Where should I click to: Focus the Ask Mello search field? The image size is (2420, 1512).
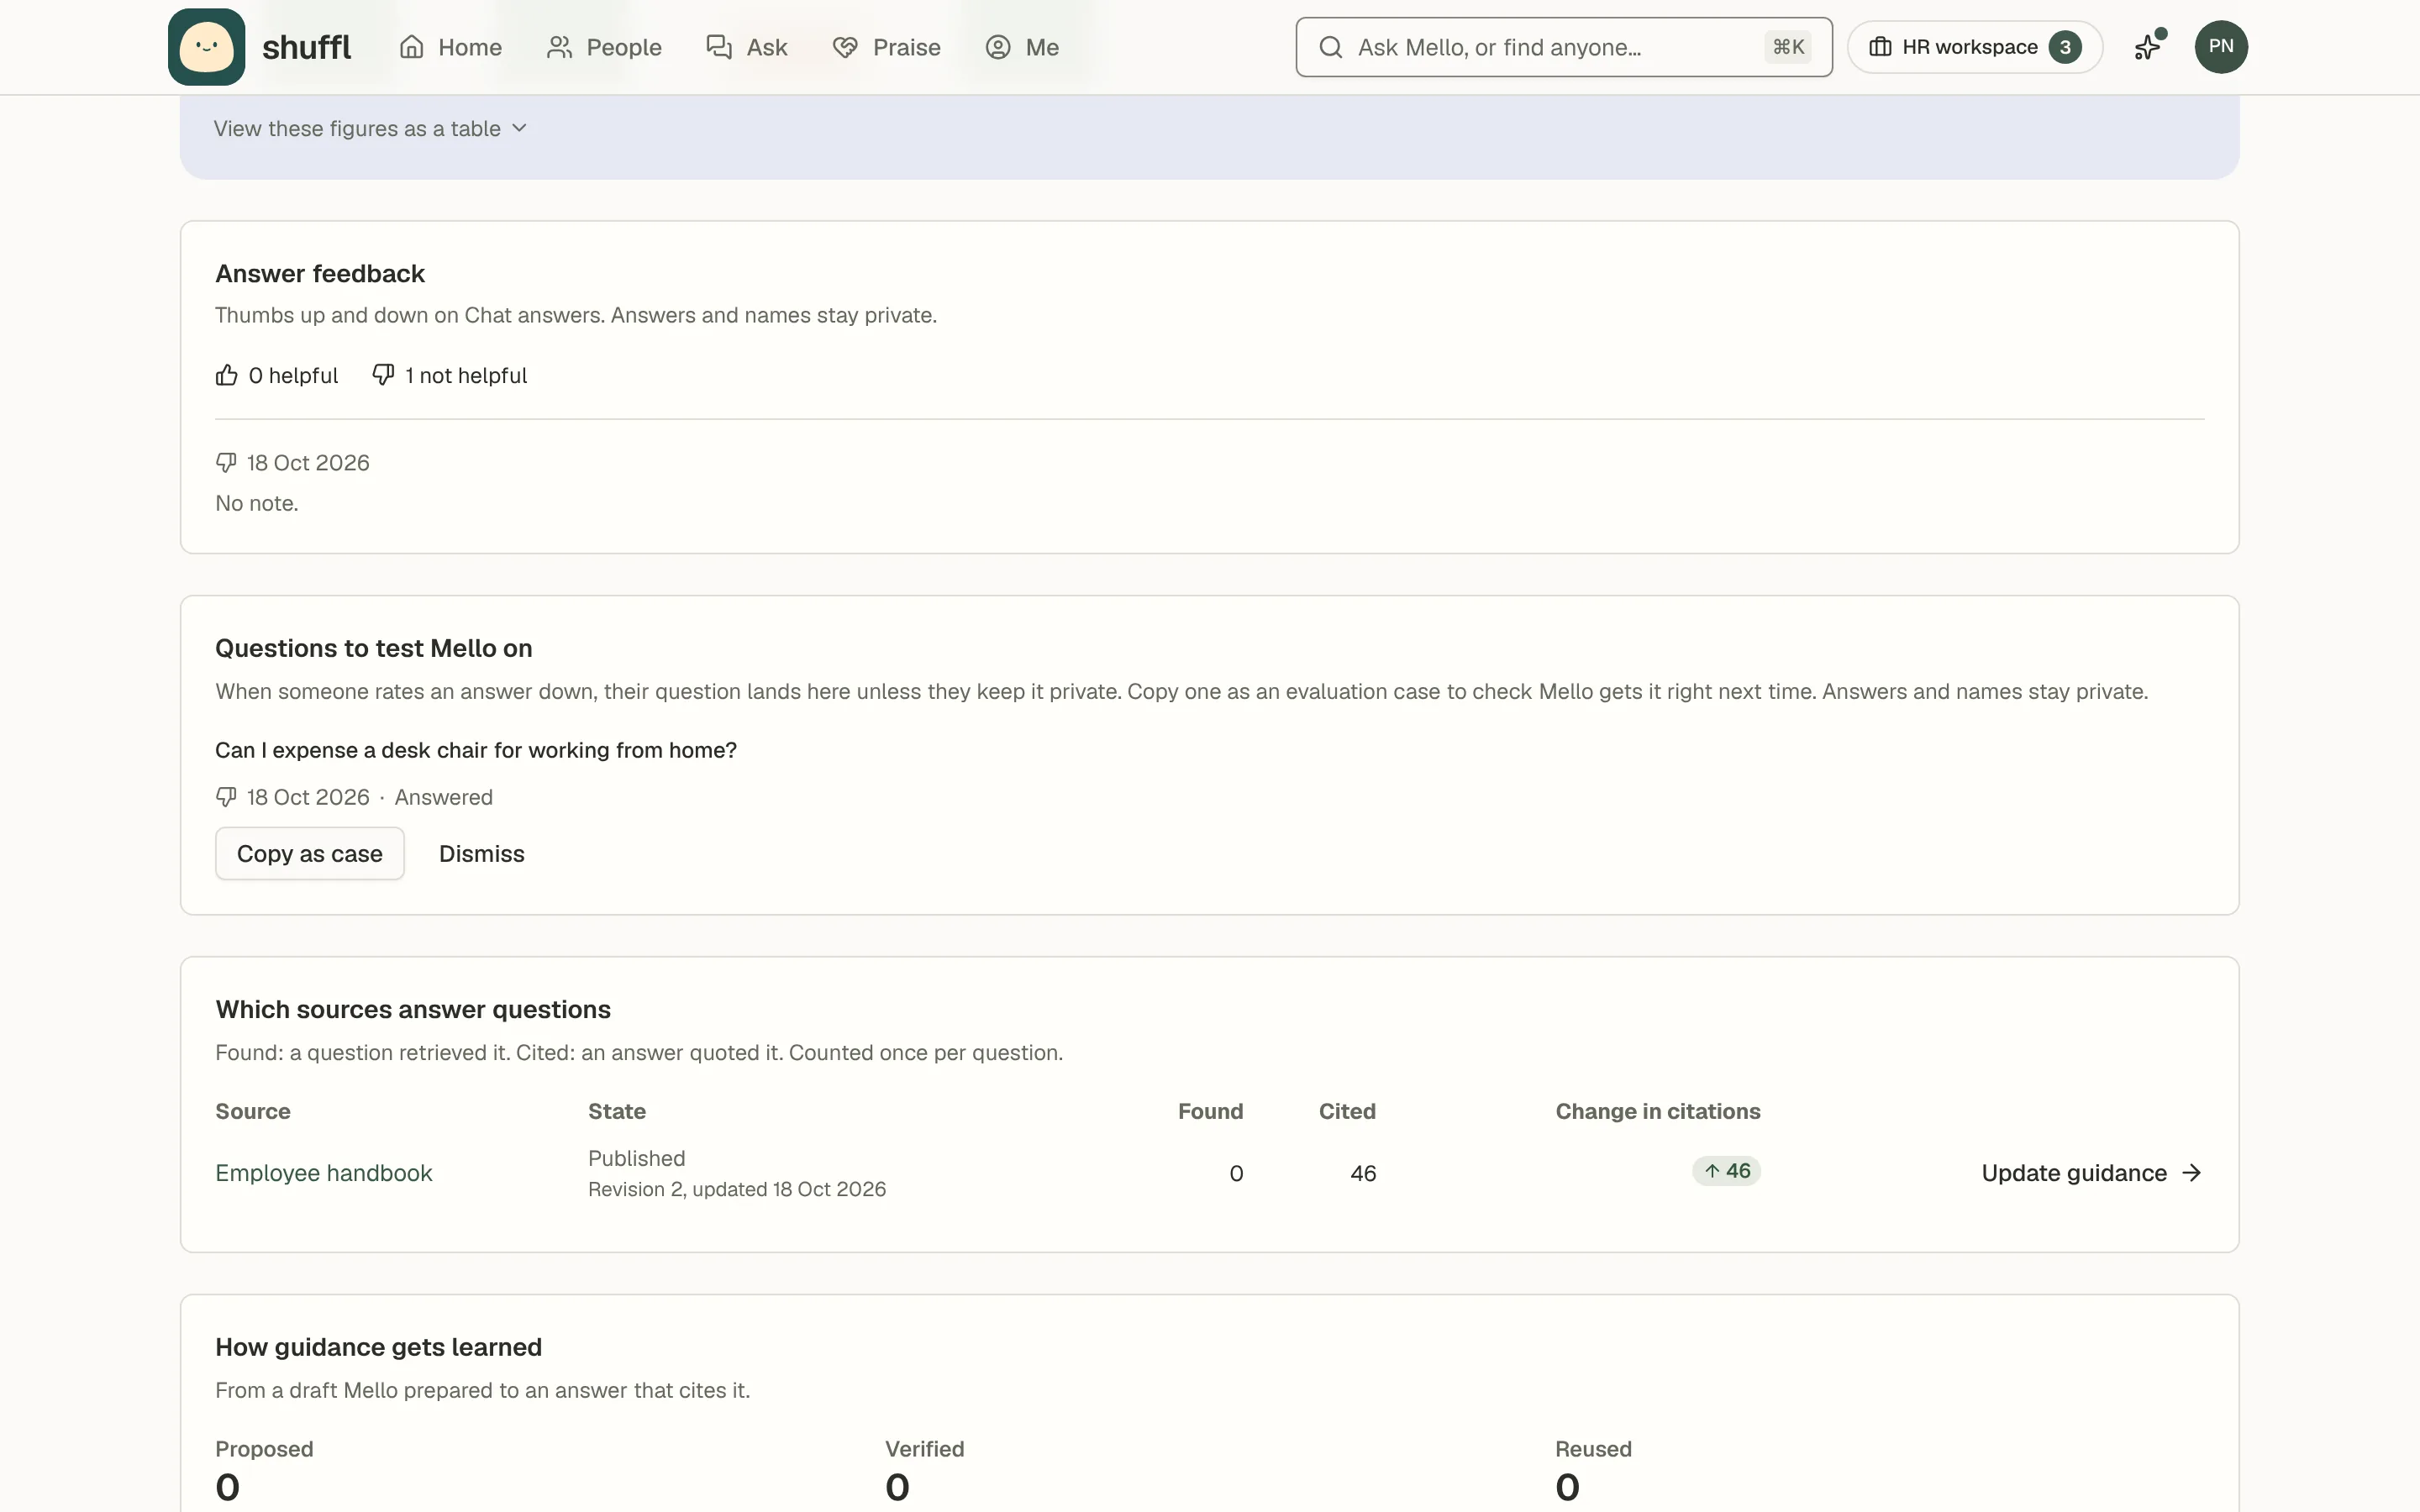point(1563,47)
